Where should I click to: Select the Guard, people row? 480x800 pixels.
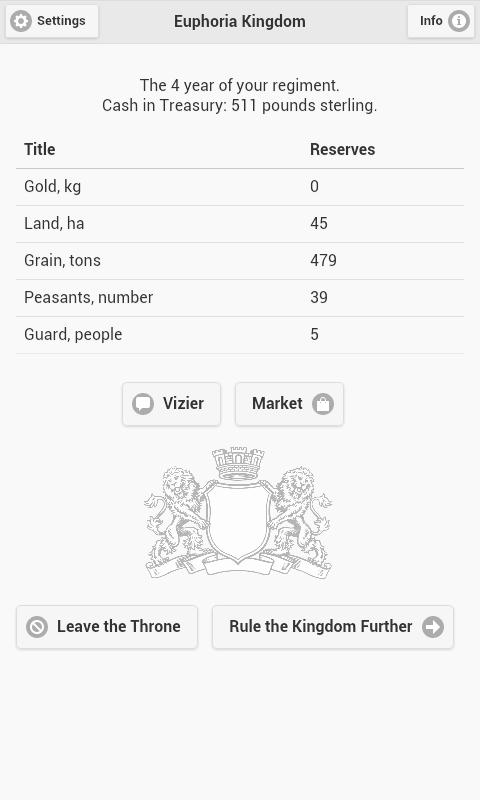(240, 335)
